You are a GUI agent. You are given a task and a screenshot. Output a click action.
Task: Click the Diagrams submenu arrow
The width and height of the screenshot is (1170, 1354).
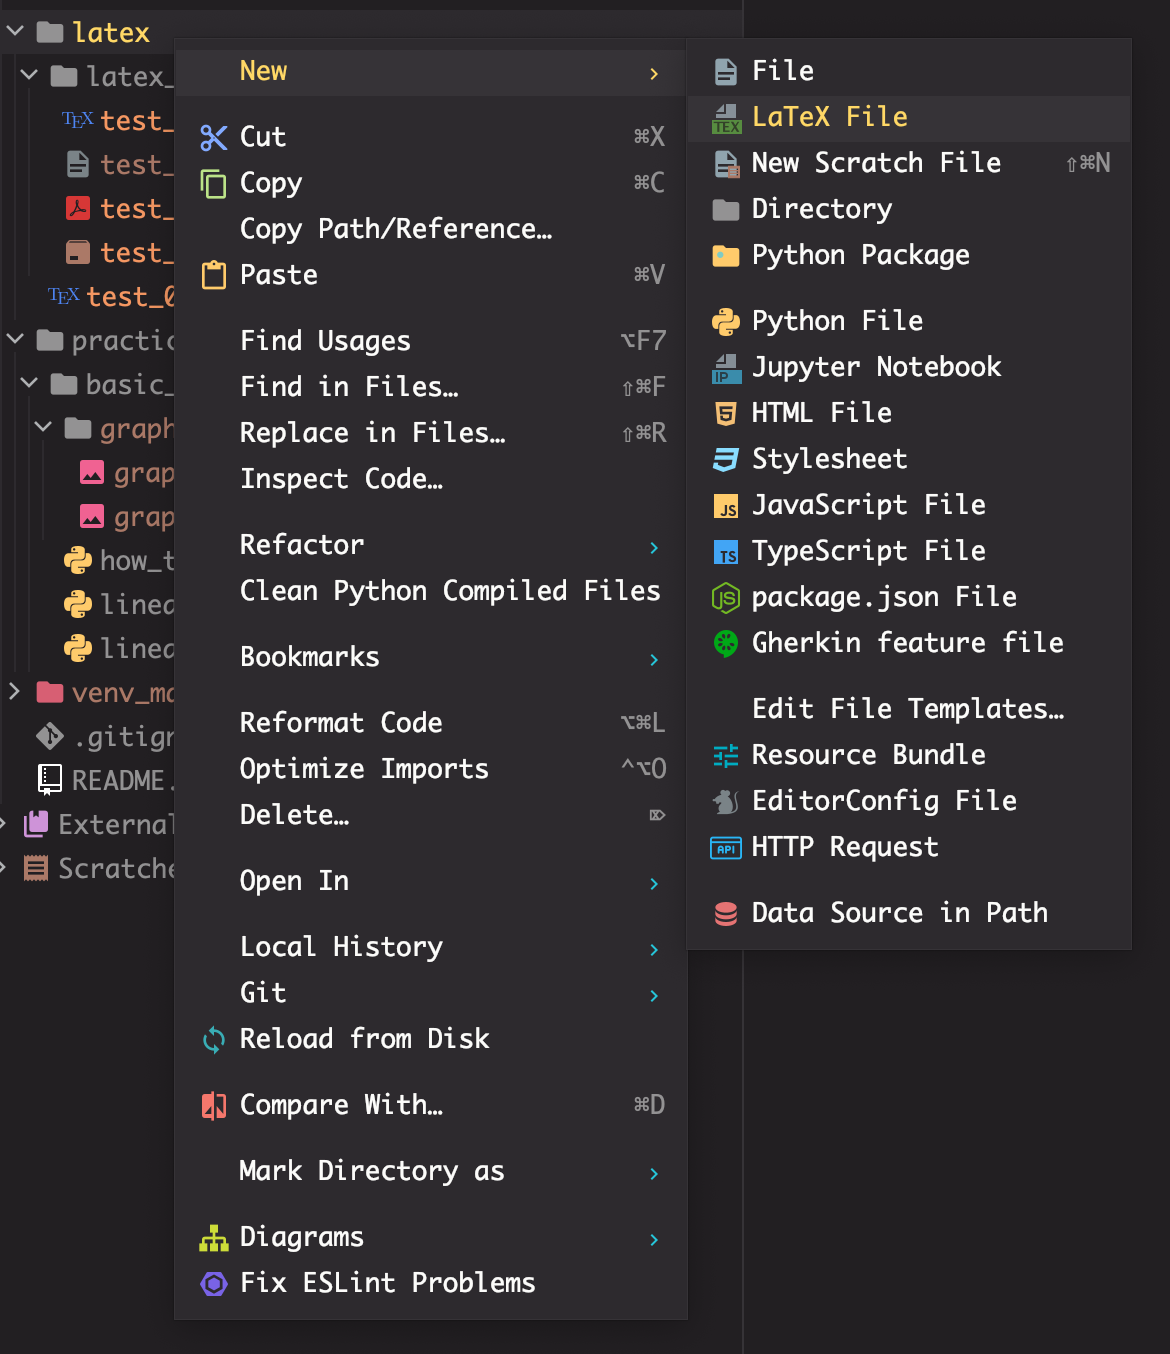point(654,1239)
